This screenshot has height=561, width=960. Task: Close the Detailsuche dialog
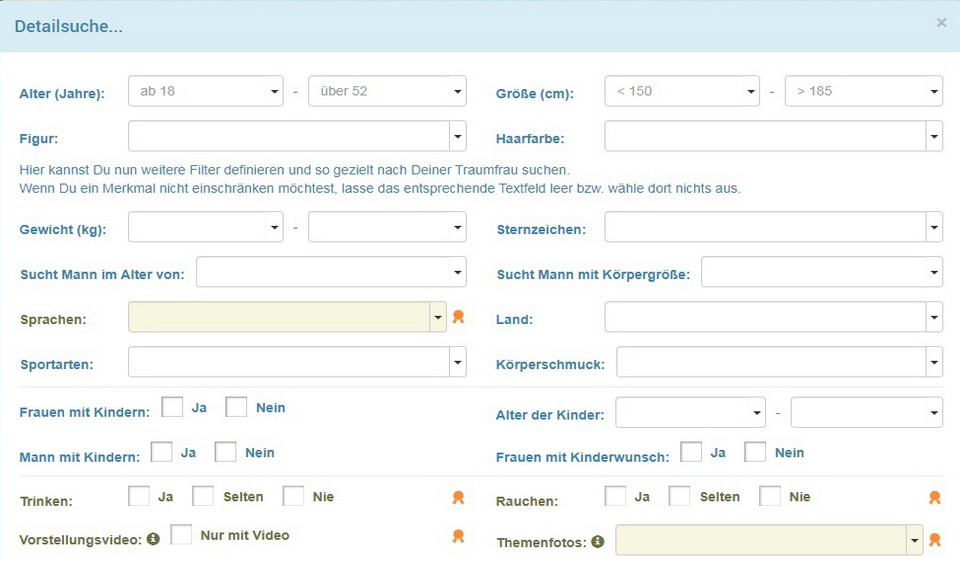[941, 23]
